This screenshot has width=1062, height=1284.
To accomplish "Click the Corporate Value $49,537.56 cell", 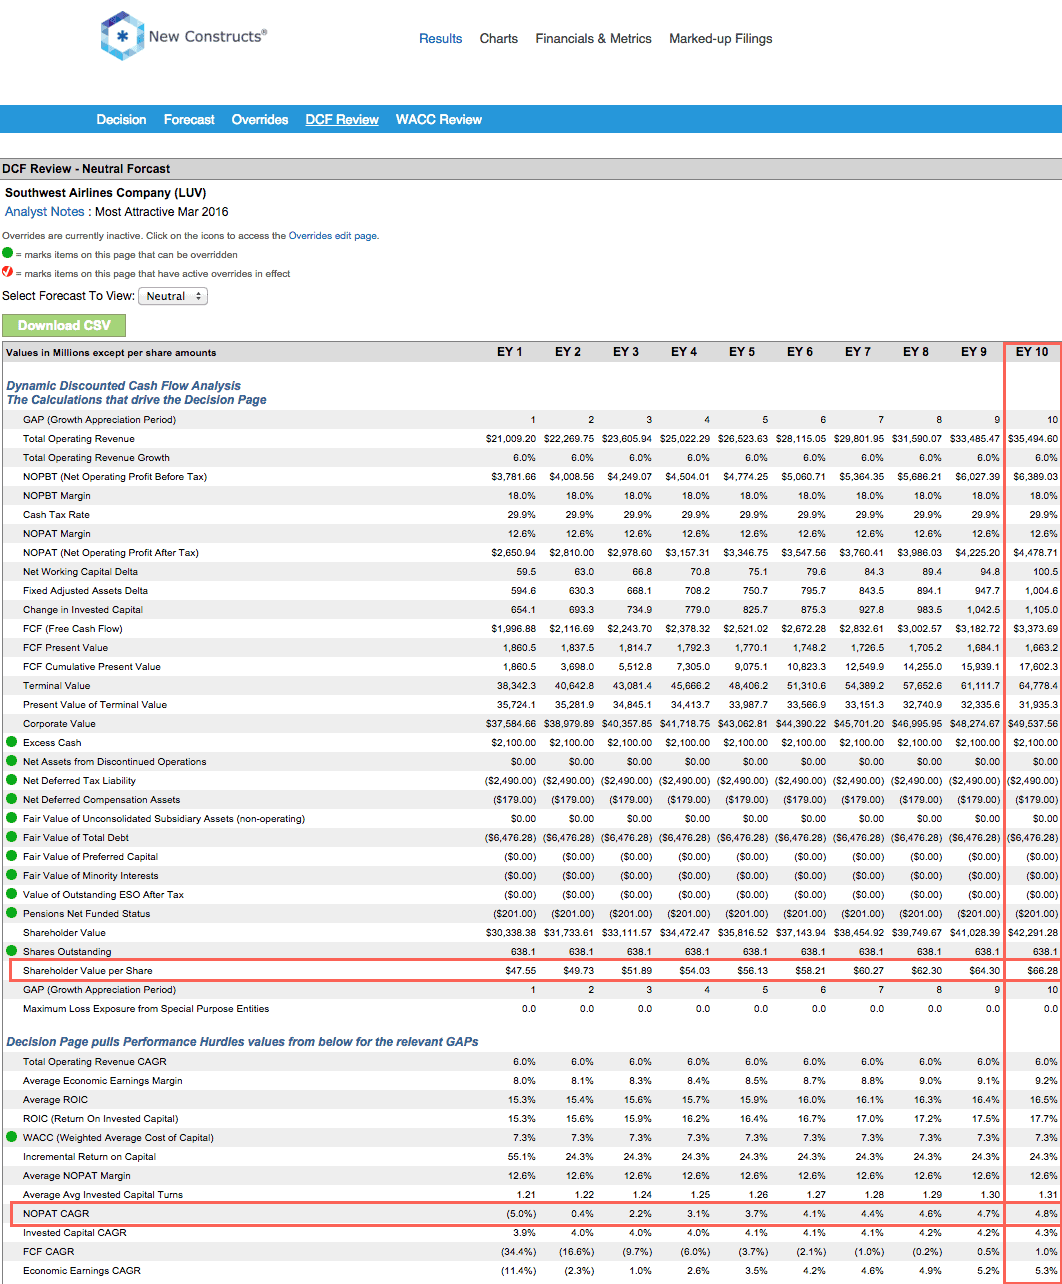I will [x=1033, y=724].
